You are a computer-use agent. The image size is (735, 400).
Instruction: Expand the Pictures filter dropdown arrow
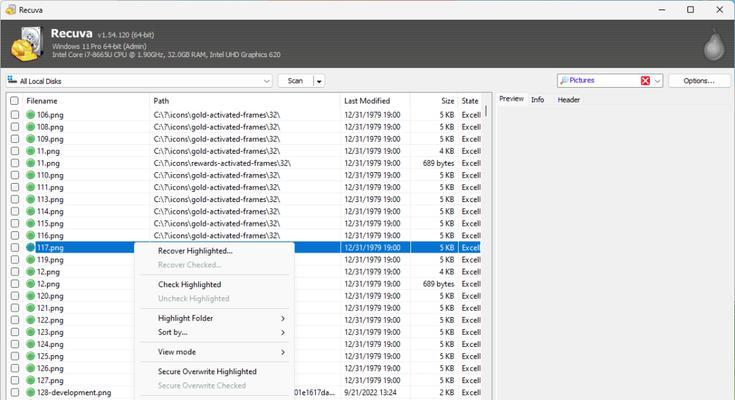click(x=657, y=81)
